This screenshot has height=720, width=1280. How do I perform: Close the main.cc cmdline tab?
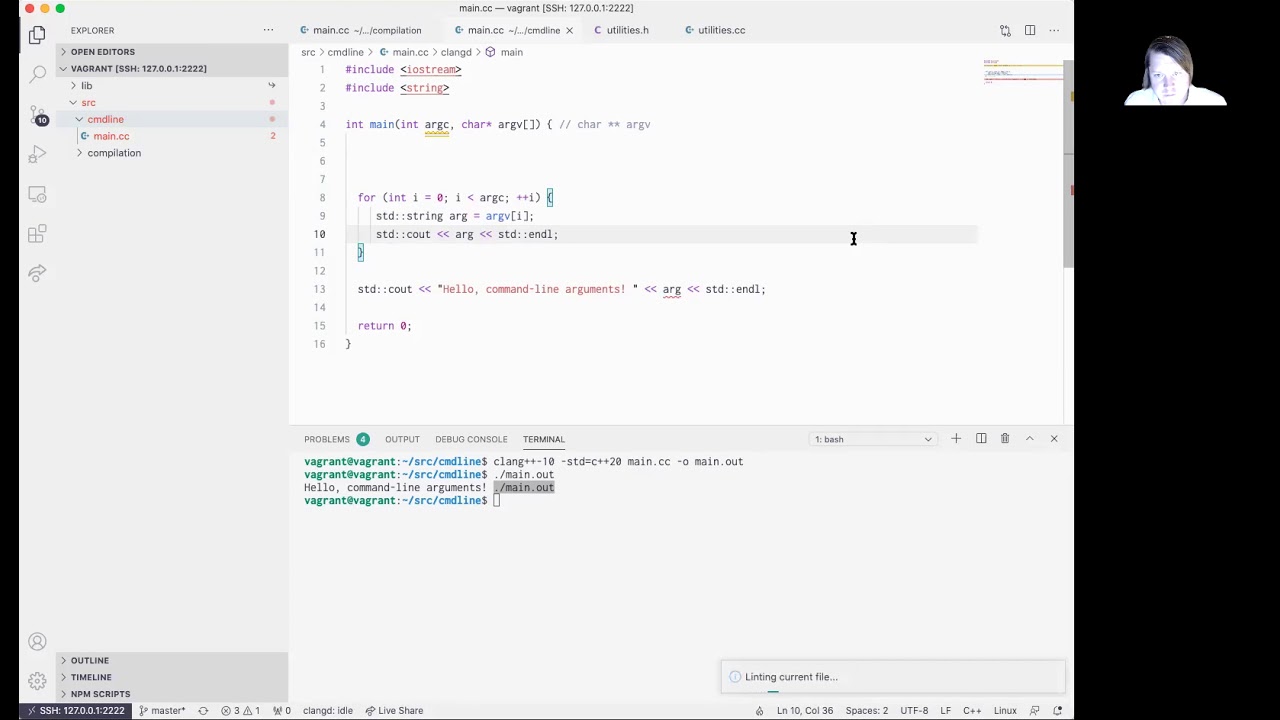(569, 30)
